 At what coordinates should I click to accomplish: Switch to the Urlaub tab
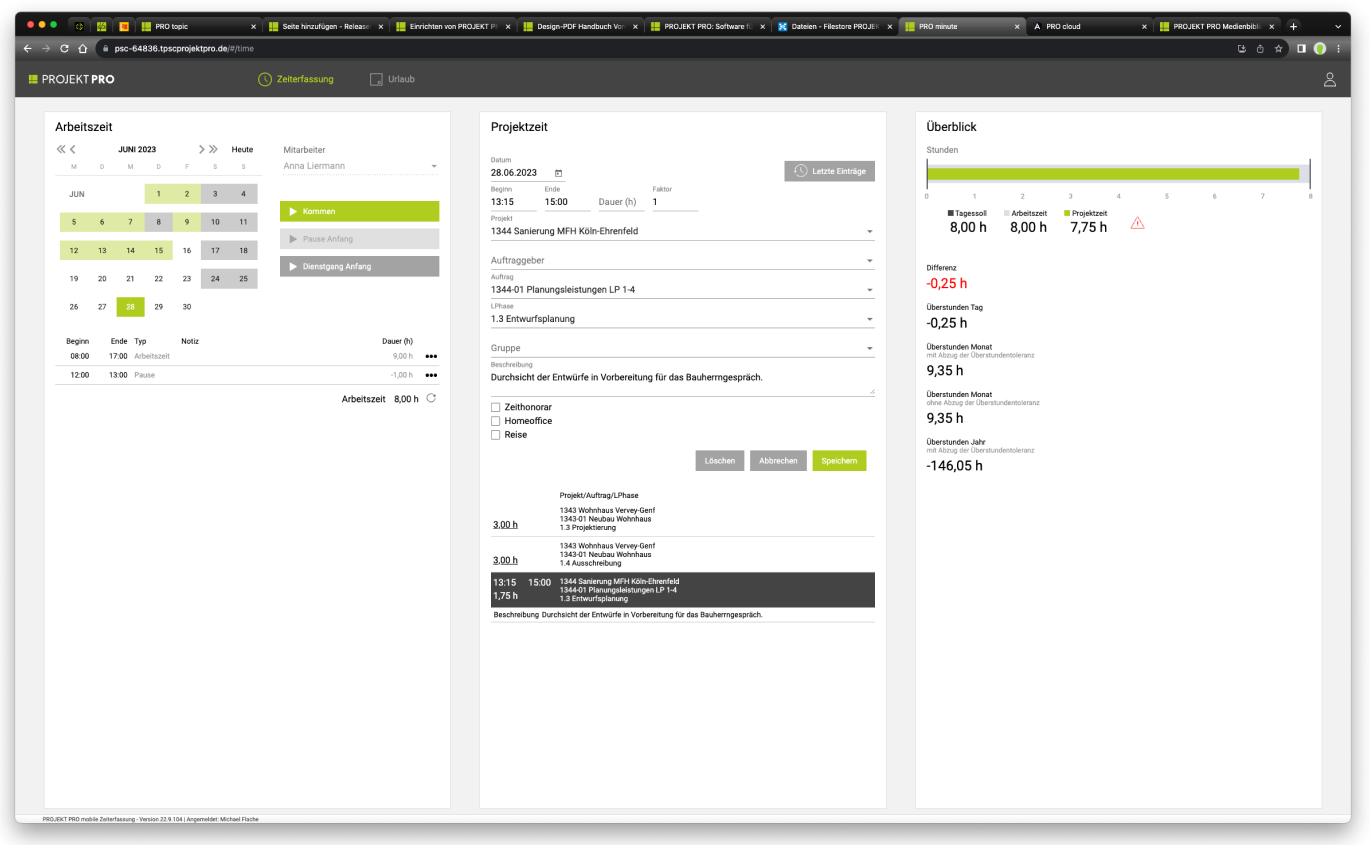click(392, 79)
